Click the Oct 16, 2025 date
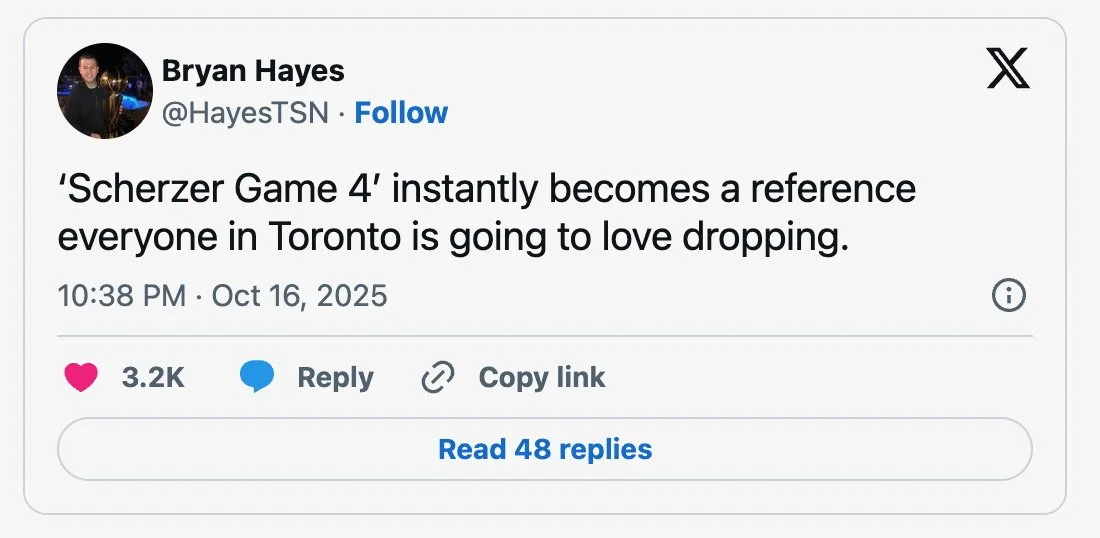The width and height of the screenshot is (1100, 538). pos(299,296)
